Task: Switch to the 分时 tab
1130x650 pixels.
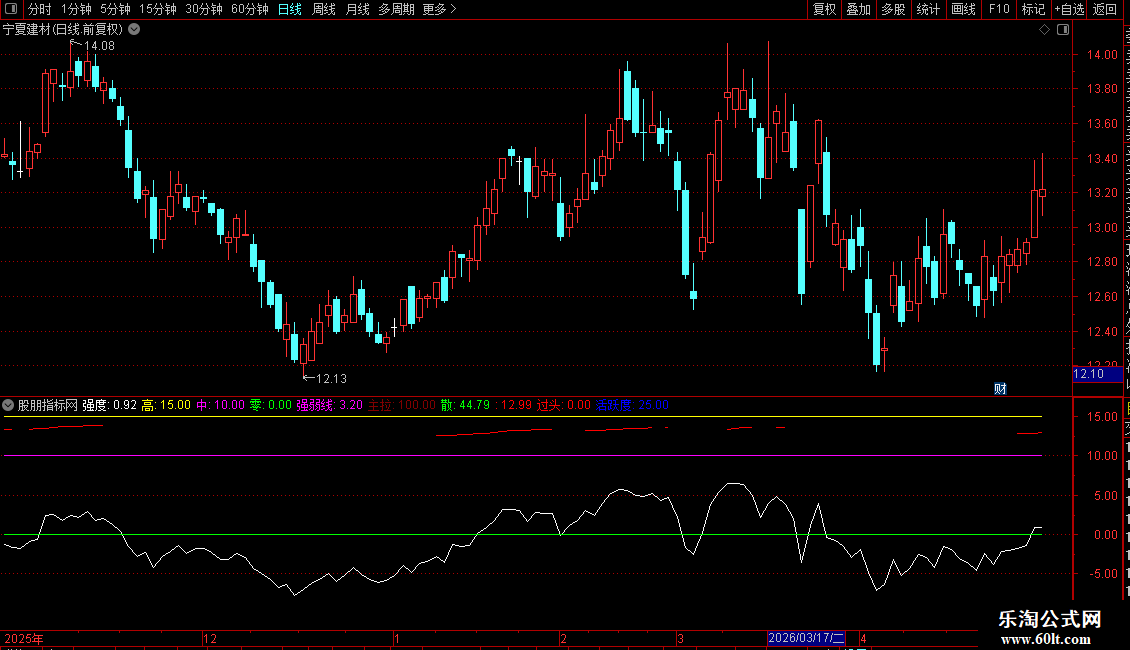Action: point(40,9)
